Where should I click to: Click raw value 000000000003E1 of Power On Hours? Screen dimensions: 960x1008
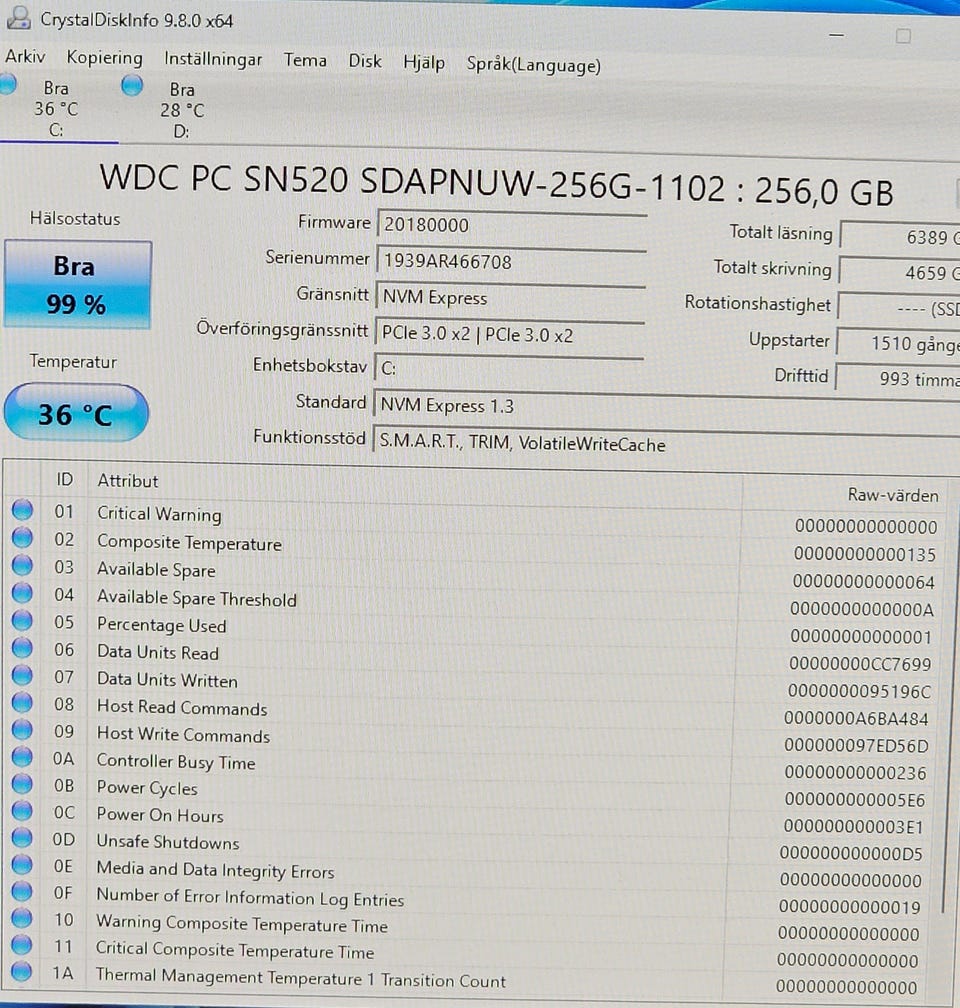coord(853,827)
